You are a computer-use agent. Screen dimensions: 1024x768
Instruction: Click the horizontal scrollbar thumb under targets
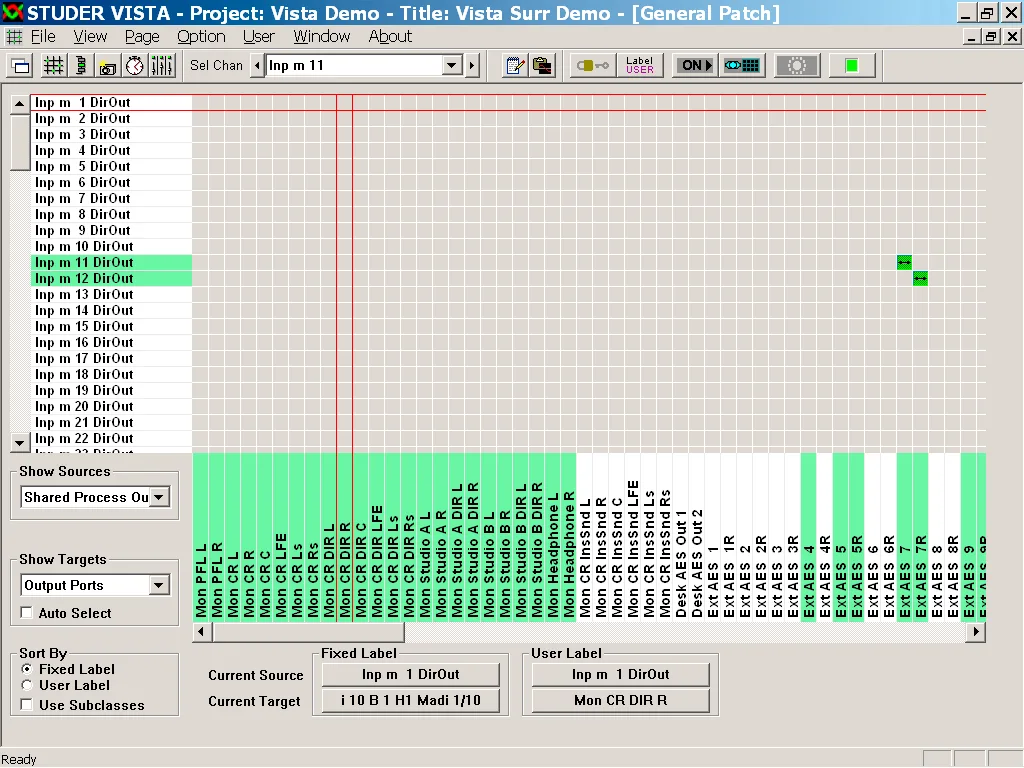(x=309, y=632)
